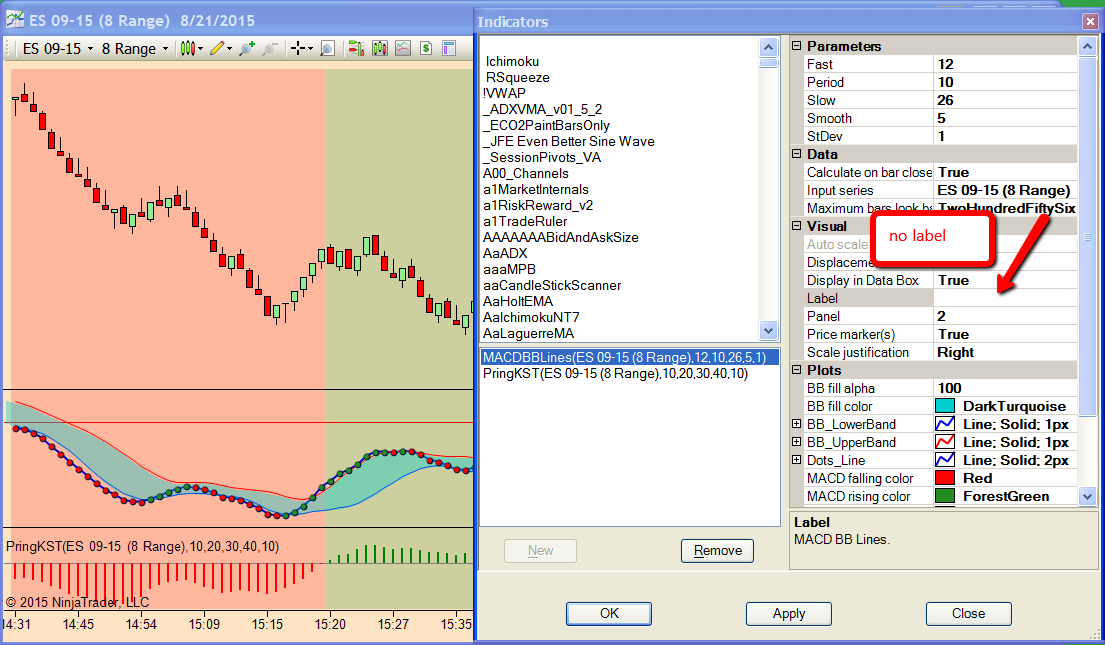Collapse the Data section
Screen dimensions: 1105x645
point(796,154)
